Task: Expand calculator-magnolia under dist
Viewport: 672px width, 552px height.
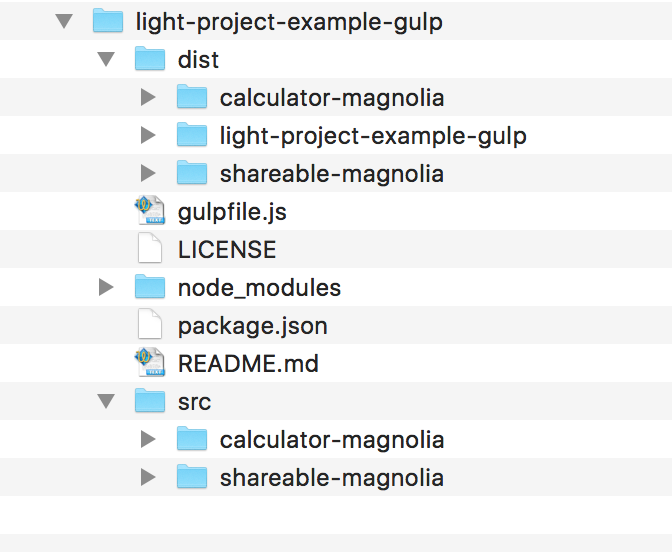Action: (149, 97)
